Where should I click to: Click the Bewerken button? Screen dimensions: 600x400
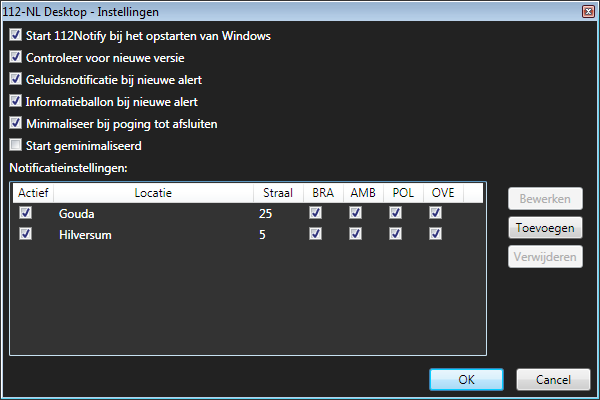(x=545, y=199)
